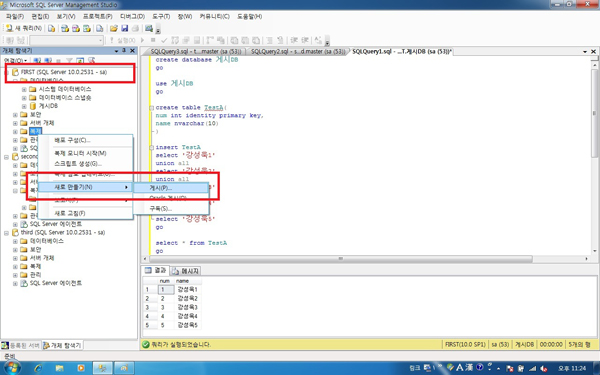Open the 도움말(H) menu
The height and width of the screenshot is (375, 600).
249,16
